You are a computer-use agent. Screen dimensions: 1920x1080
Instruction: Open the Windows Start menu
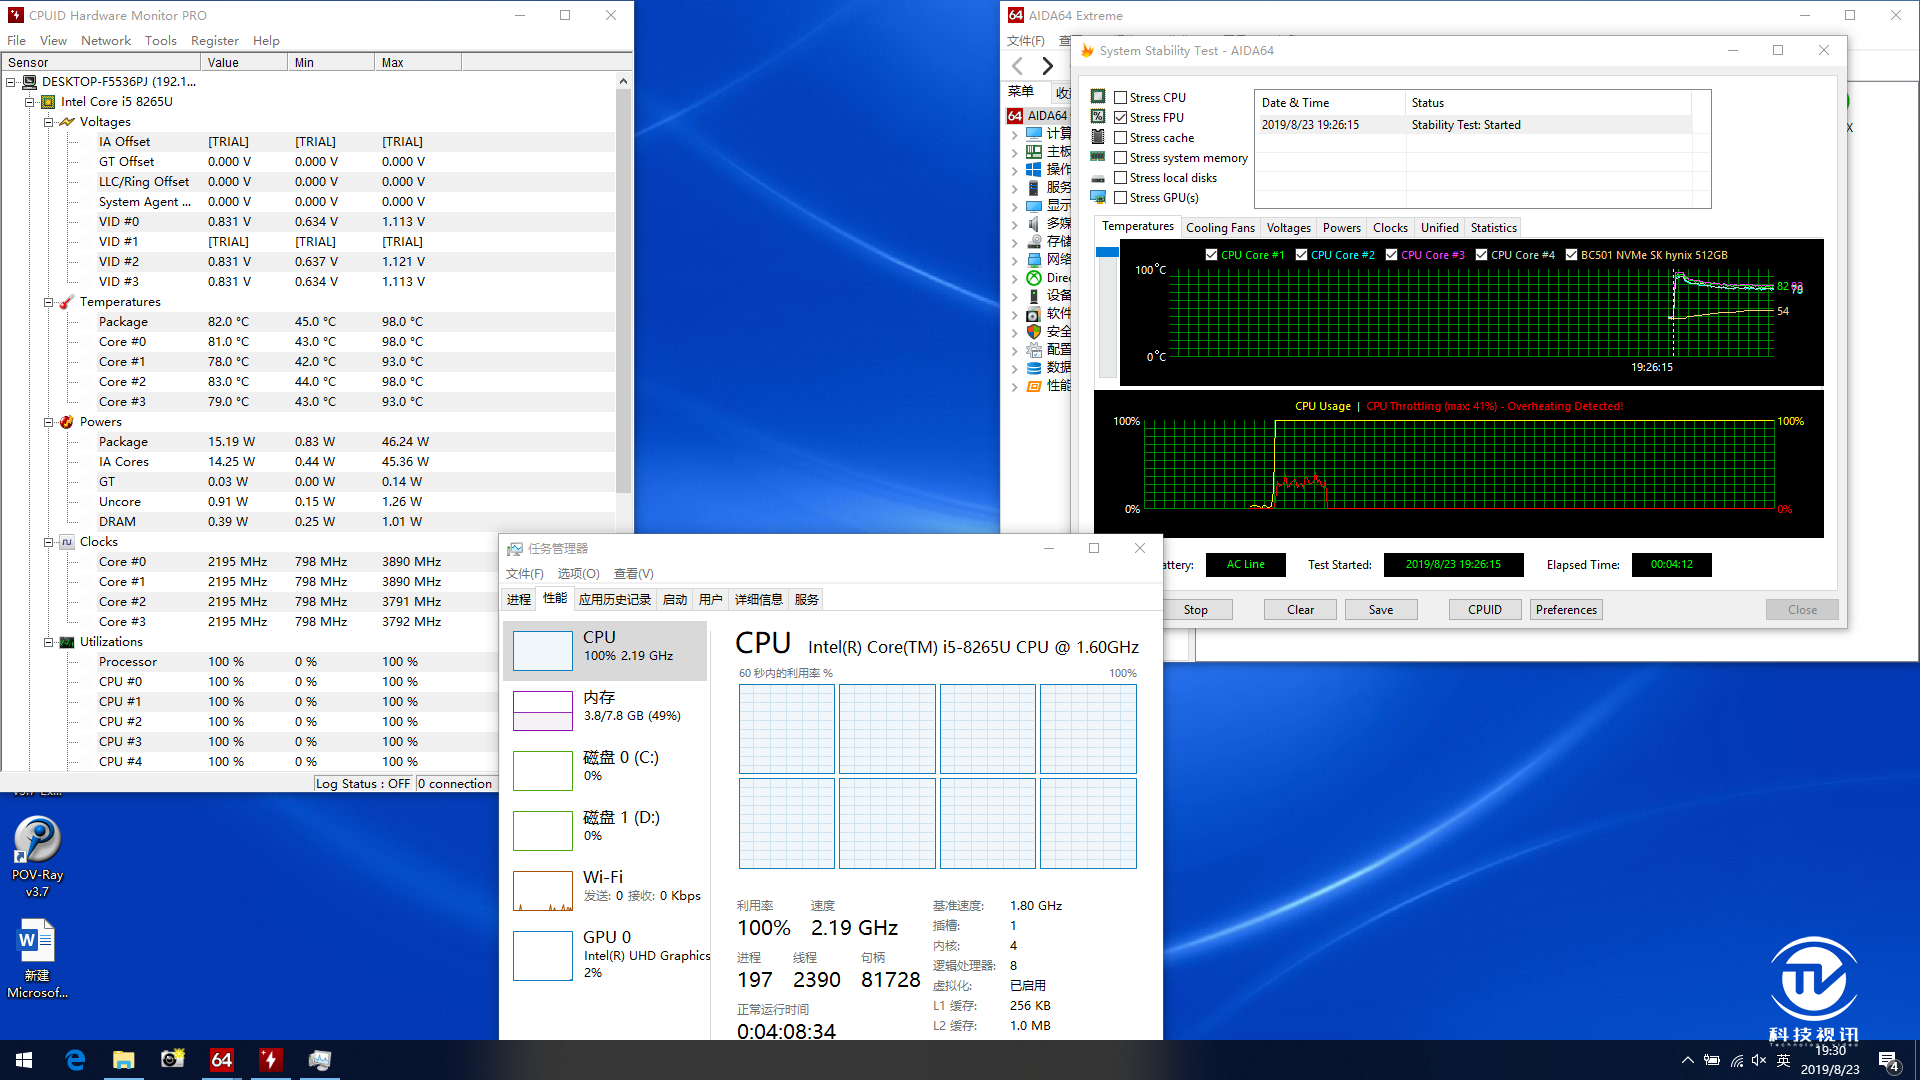(24, 1060)
